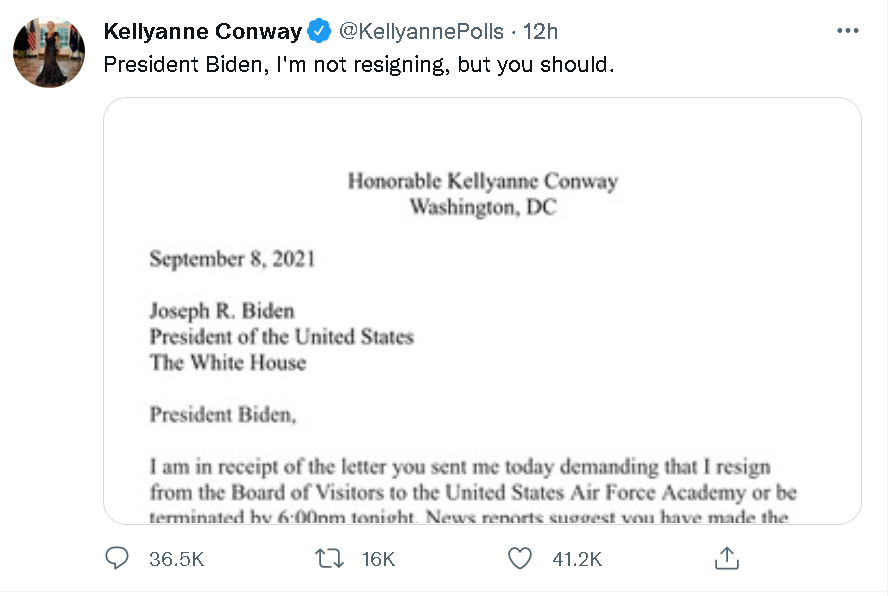
Task: Click the 41.2K likes count
Action: click(577, 559)
